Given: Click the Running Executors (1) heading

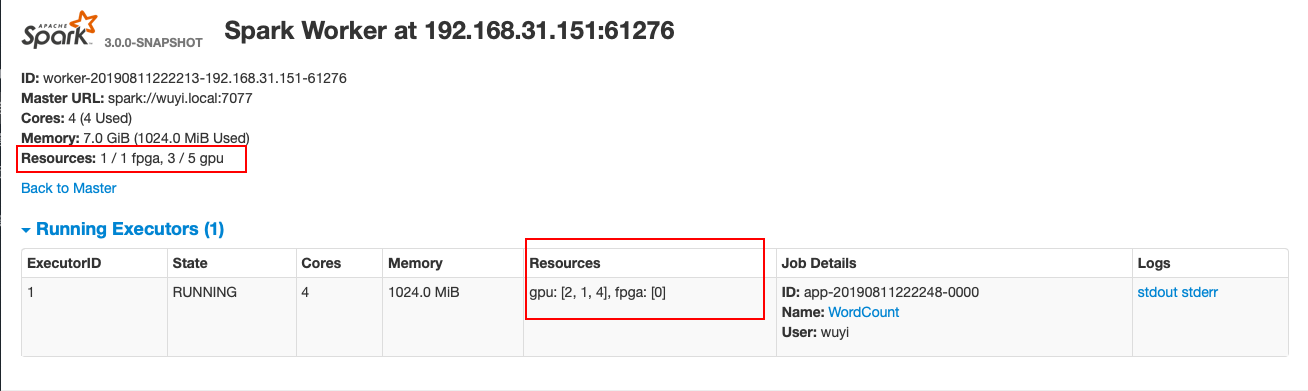Looking at the screenshot, I should (x=130, y=230).
